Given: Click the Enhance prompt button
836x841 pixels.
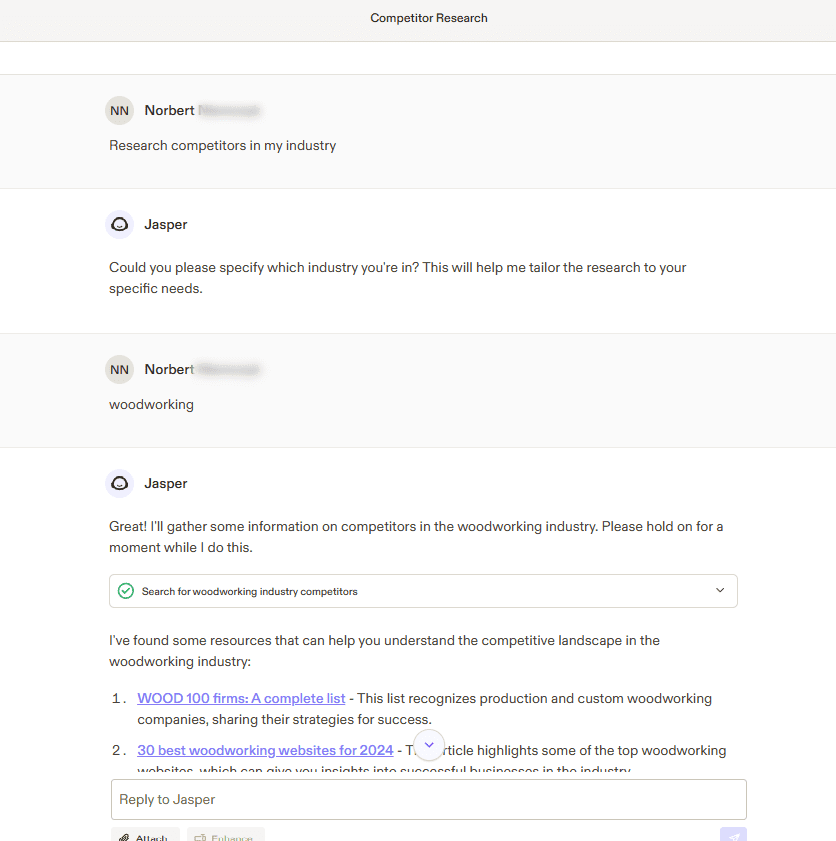Looking at the screenshot, I should coord(226,835).
